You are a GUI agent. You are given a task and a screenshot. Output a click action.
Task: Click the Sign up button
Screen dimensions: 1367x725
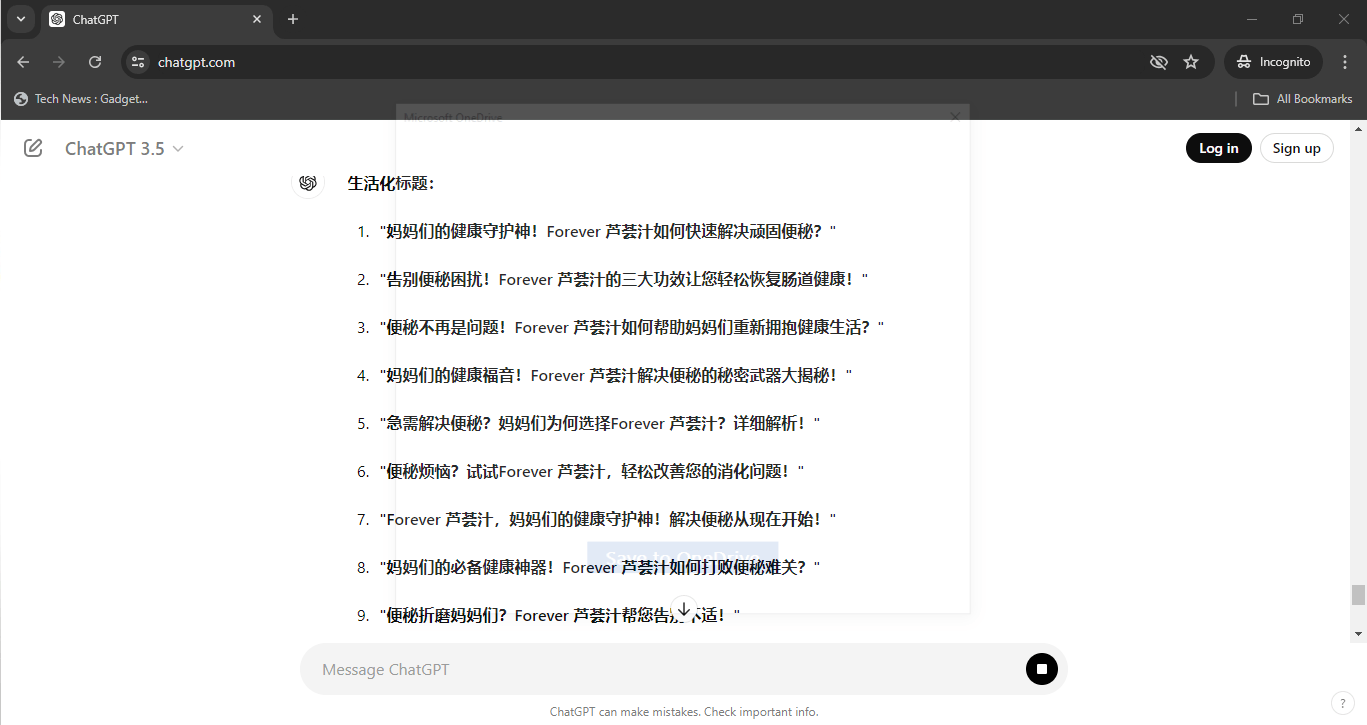[x=1296, y=148]
